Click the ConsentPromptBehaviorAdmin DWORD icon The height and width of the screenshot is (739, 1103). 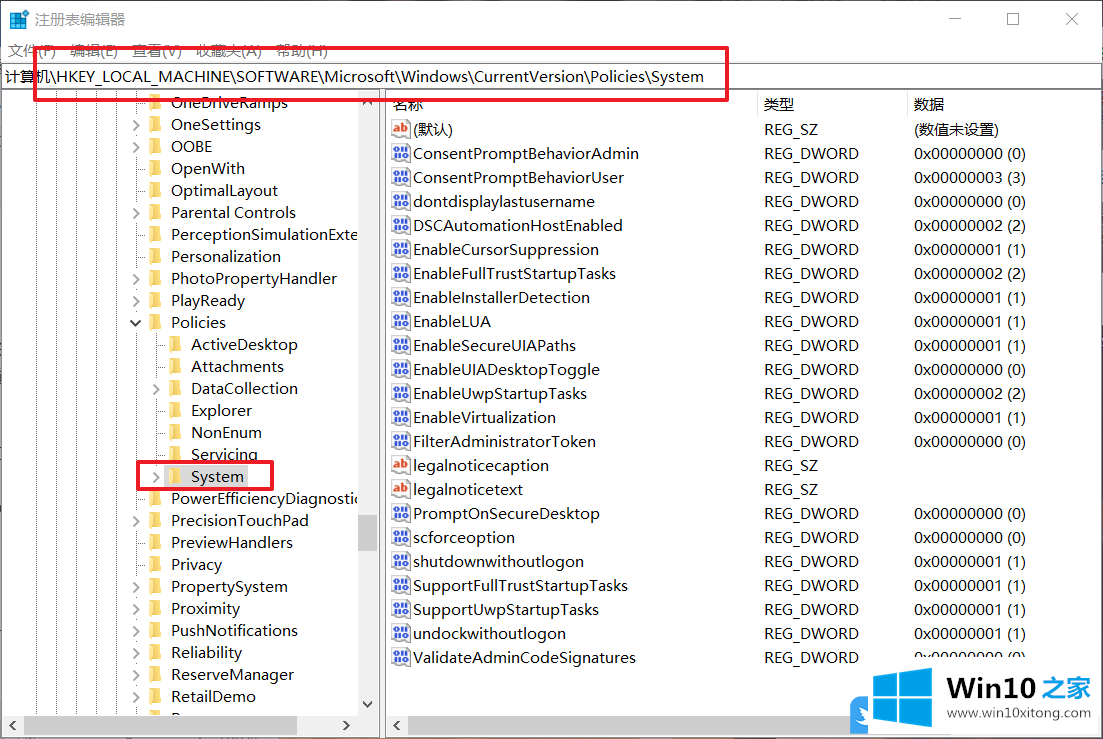[401, 153]
